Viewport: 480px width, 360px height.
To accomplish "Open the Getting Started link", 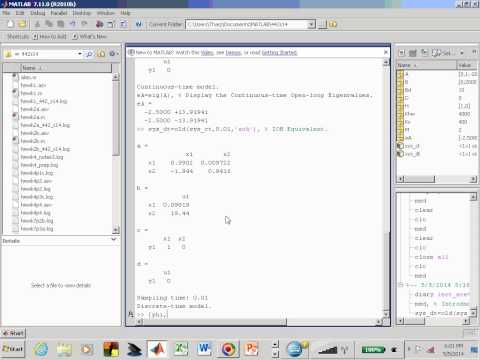I will pos(279,53).
